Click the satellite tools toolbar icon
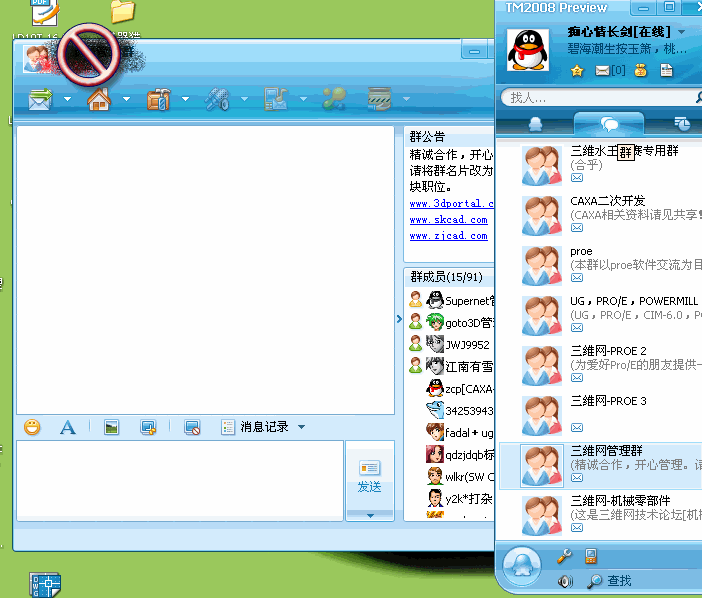Viewport: 702px width, 598px height. (217, 99)
